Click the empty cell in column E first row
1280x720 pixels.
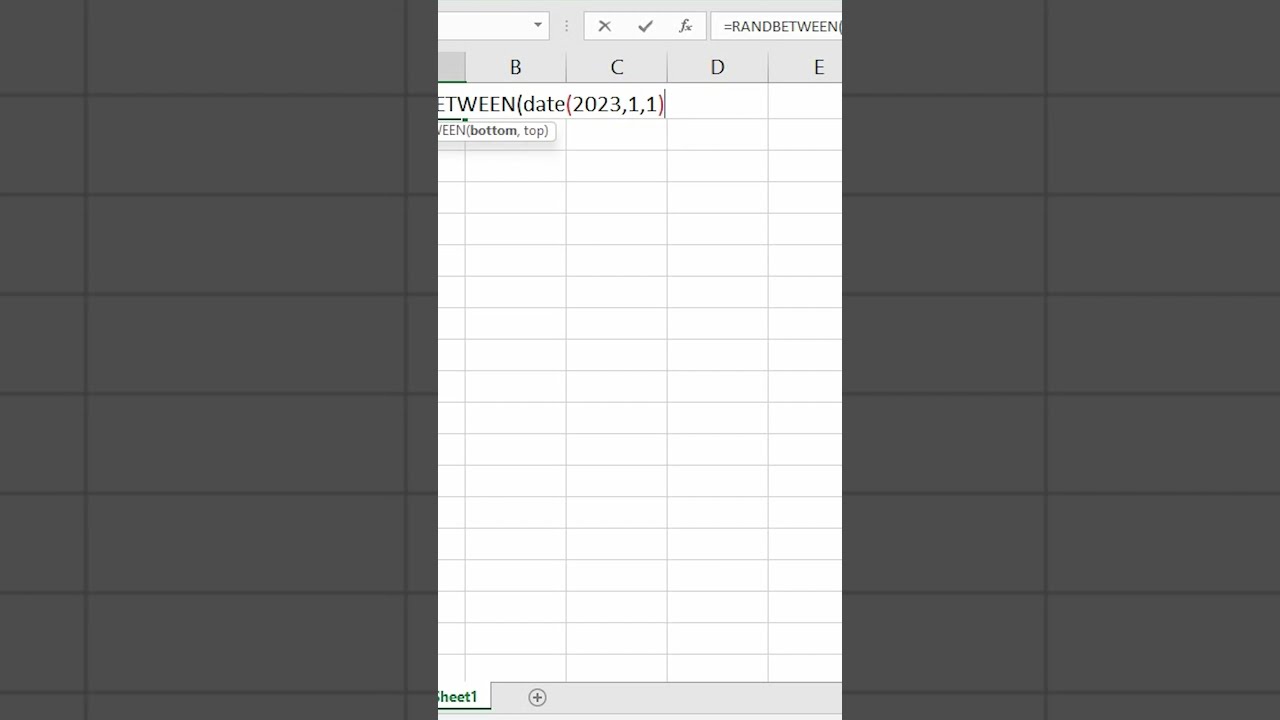(x=806, y=102)
